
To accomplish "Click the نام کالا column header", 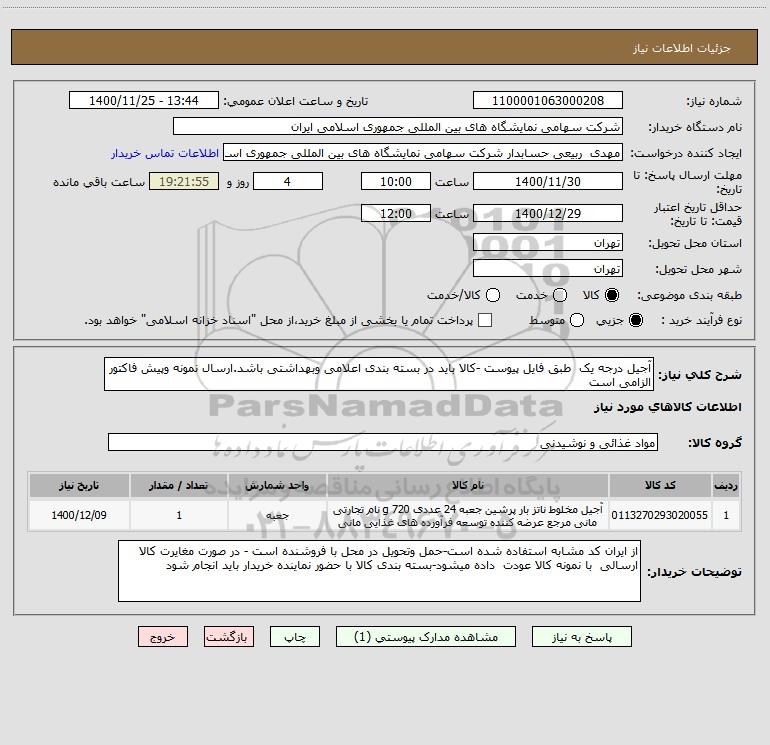I will point(468,486).
